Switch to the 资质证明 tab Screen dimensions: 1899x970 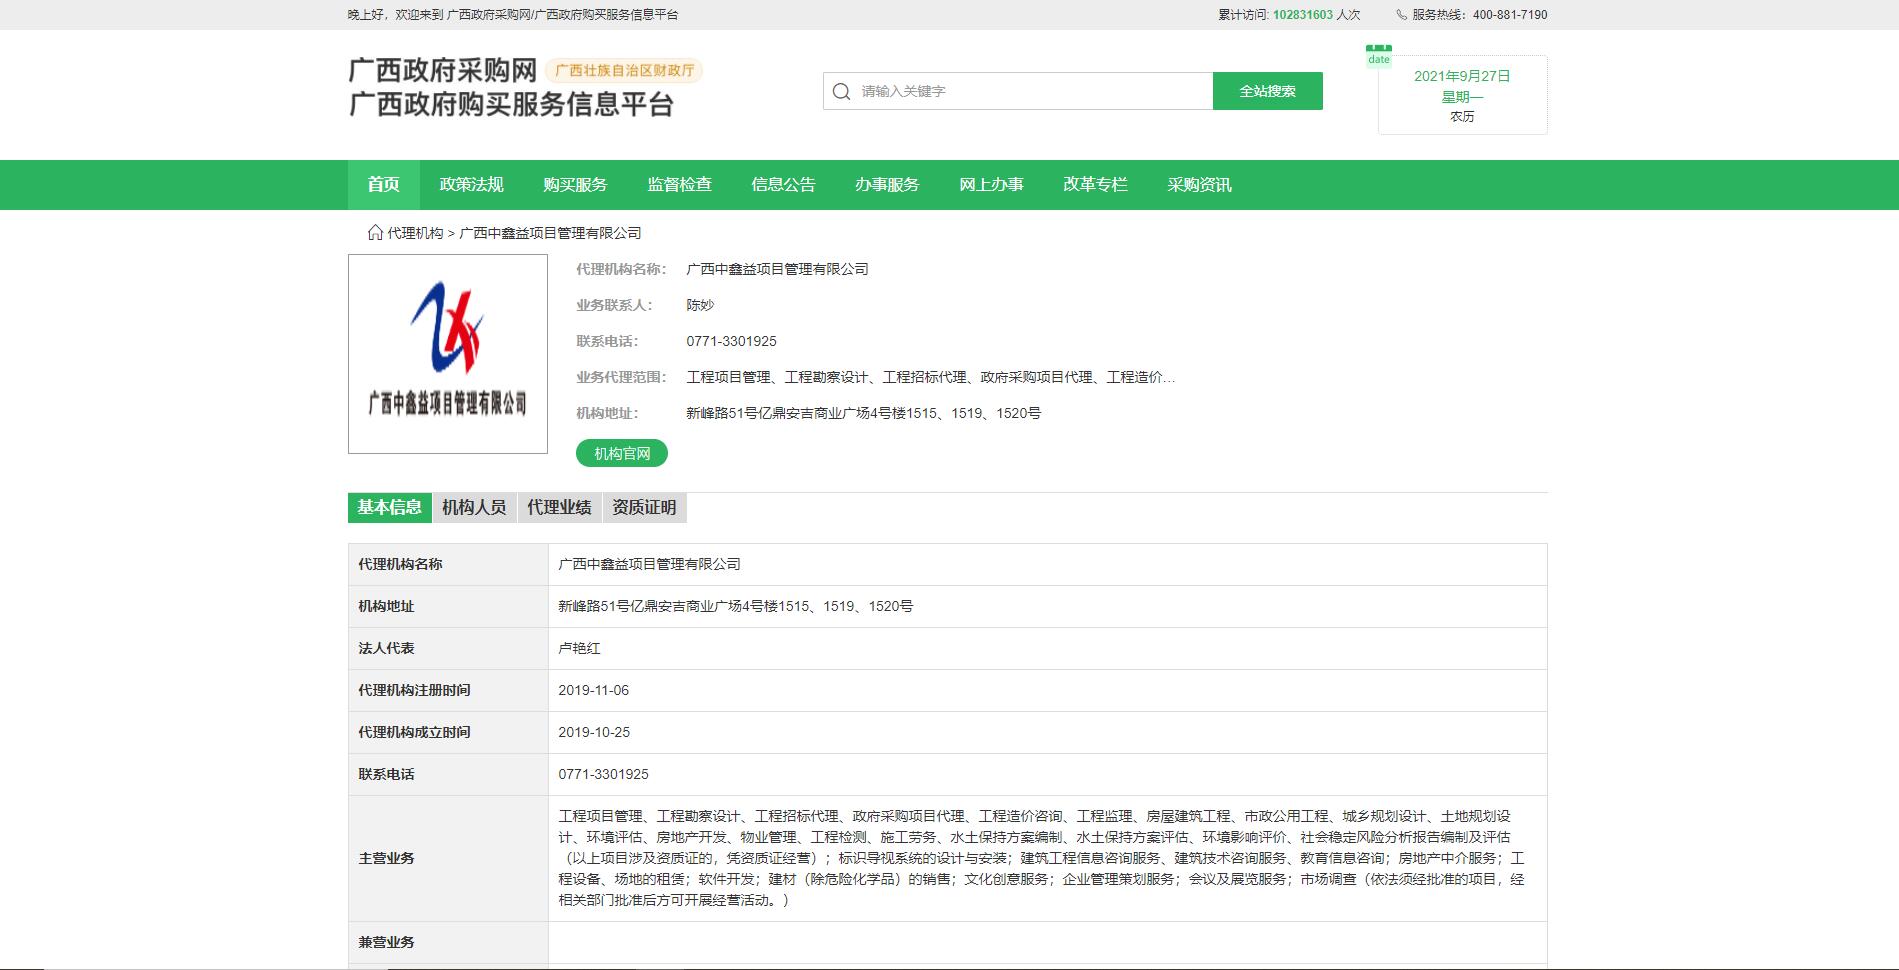coord(644,508)
